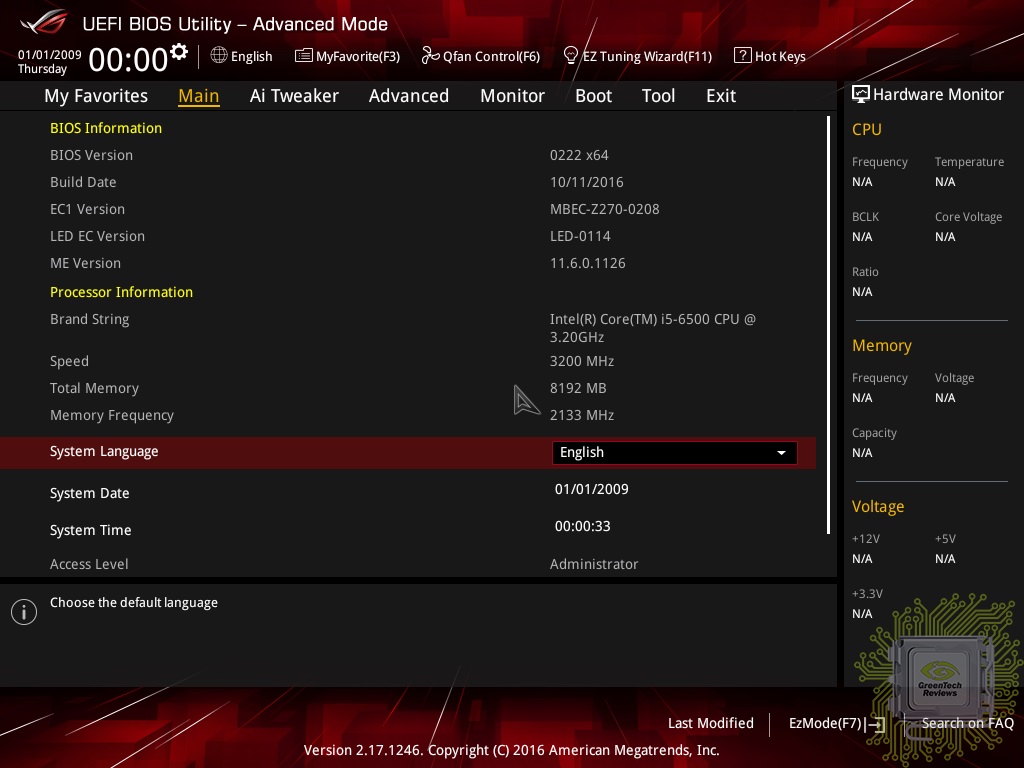Click the info icon beside help text
Viewport: 1024px width, 768px height.
click(x=24, y=612)
